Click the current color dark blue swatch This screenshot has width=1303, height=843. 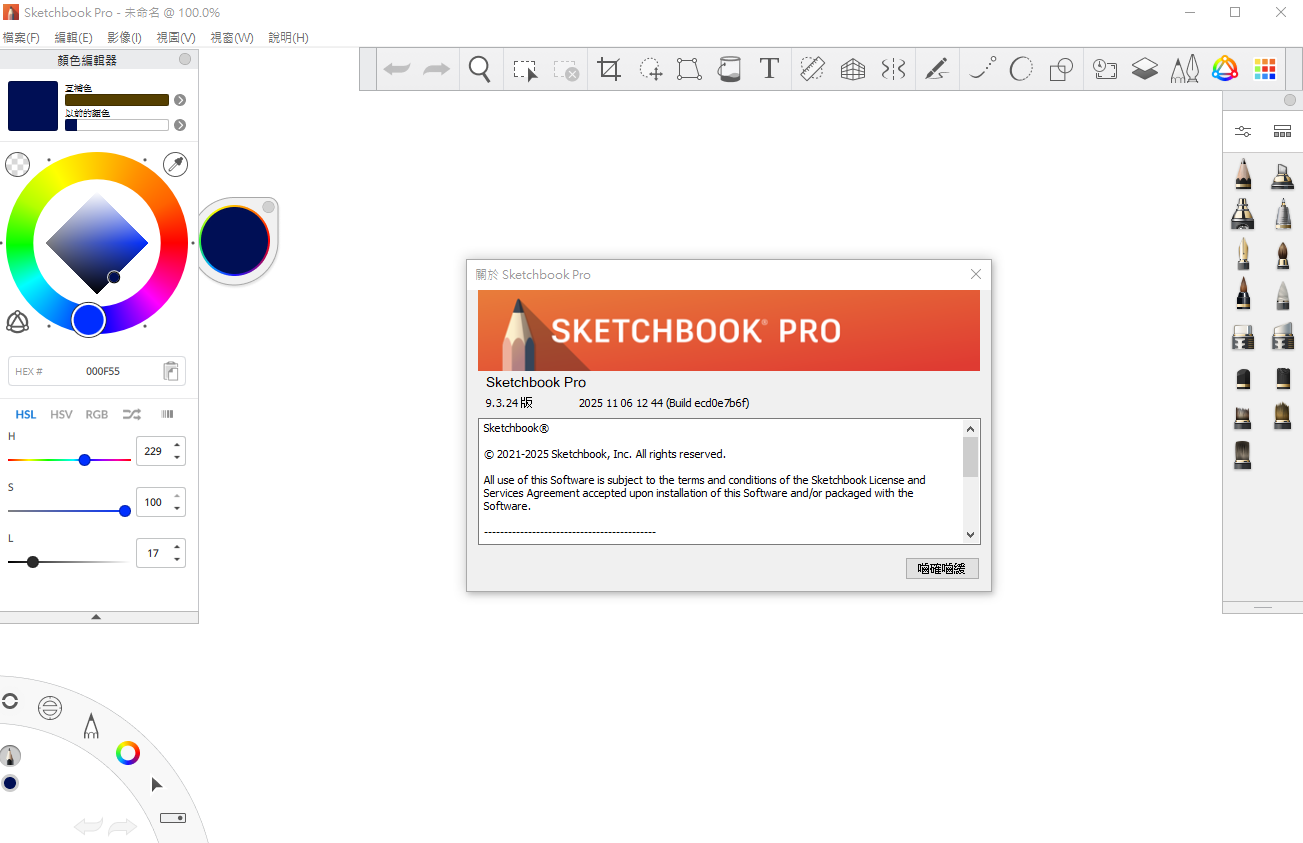tap(33, 106)
